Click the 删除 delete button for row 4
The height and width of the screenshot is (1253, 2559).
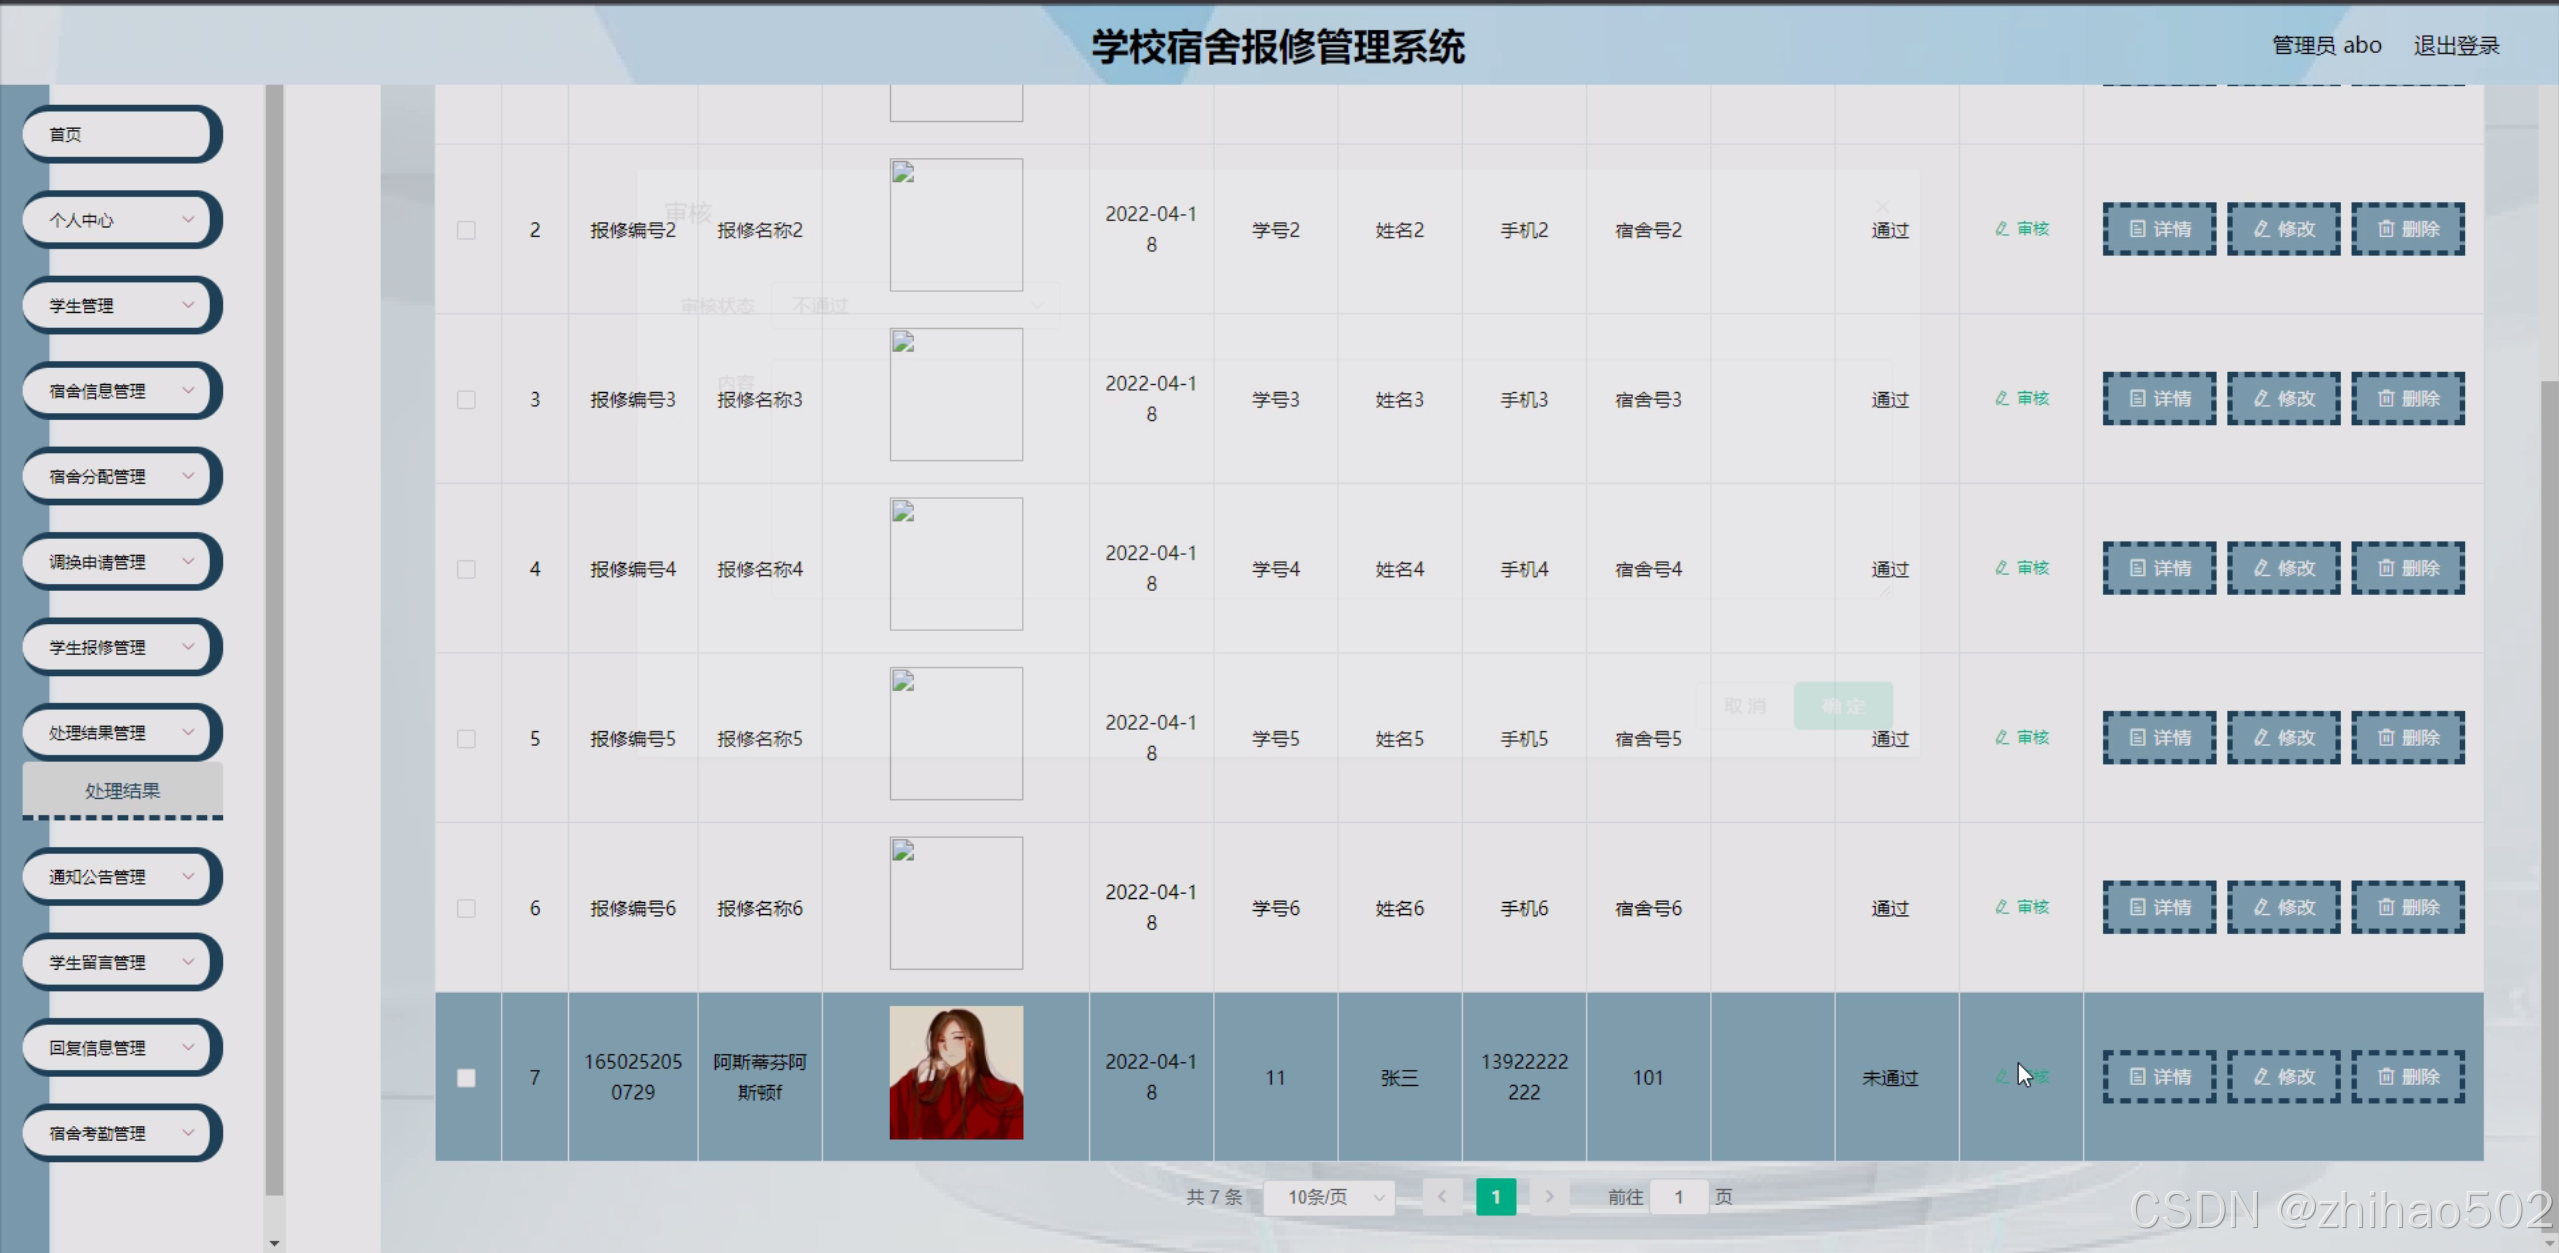click(2407, 568)
